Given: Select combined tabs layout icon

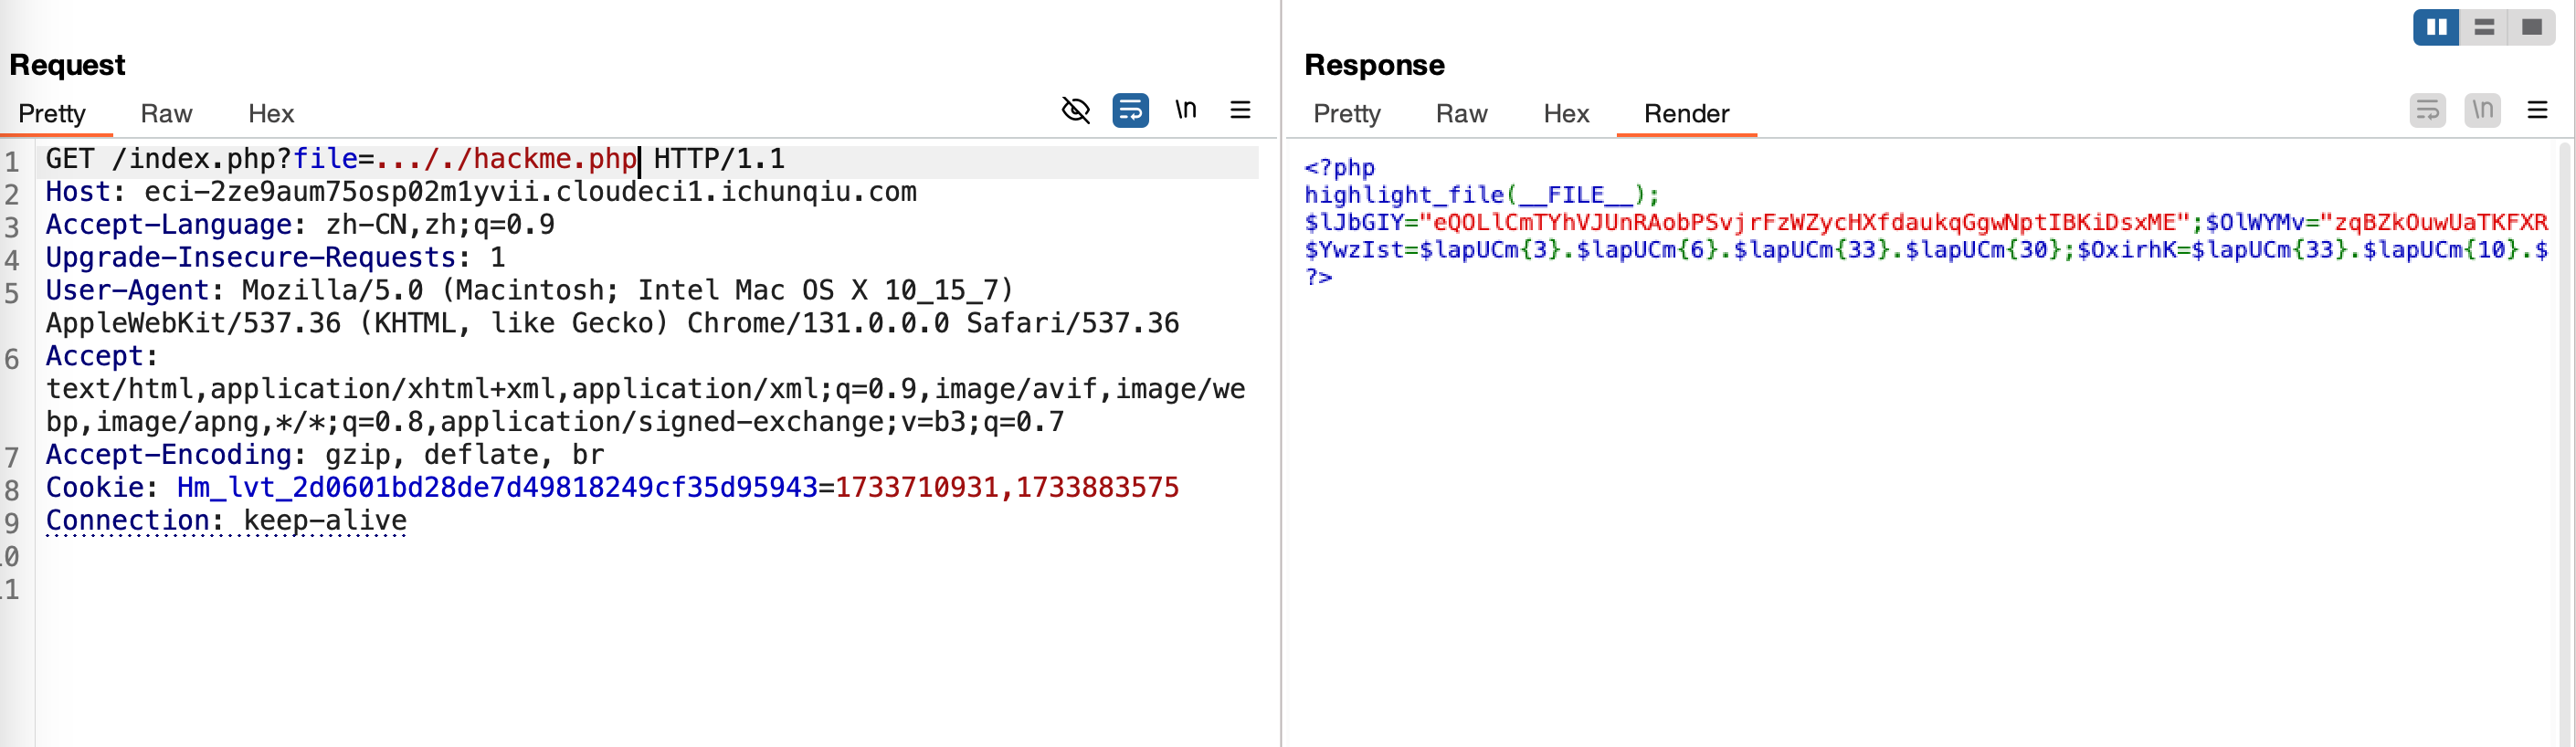Looking at the screenshot, I should coord(2531,27).
